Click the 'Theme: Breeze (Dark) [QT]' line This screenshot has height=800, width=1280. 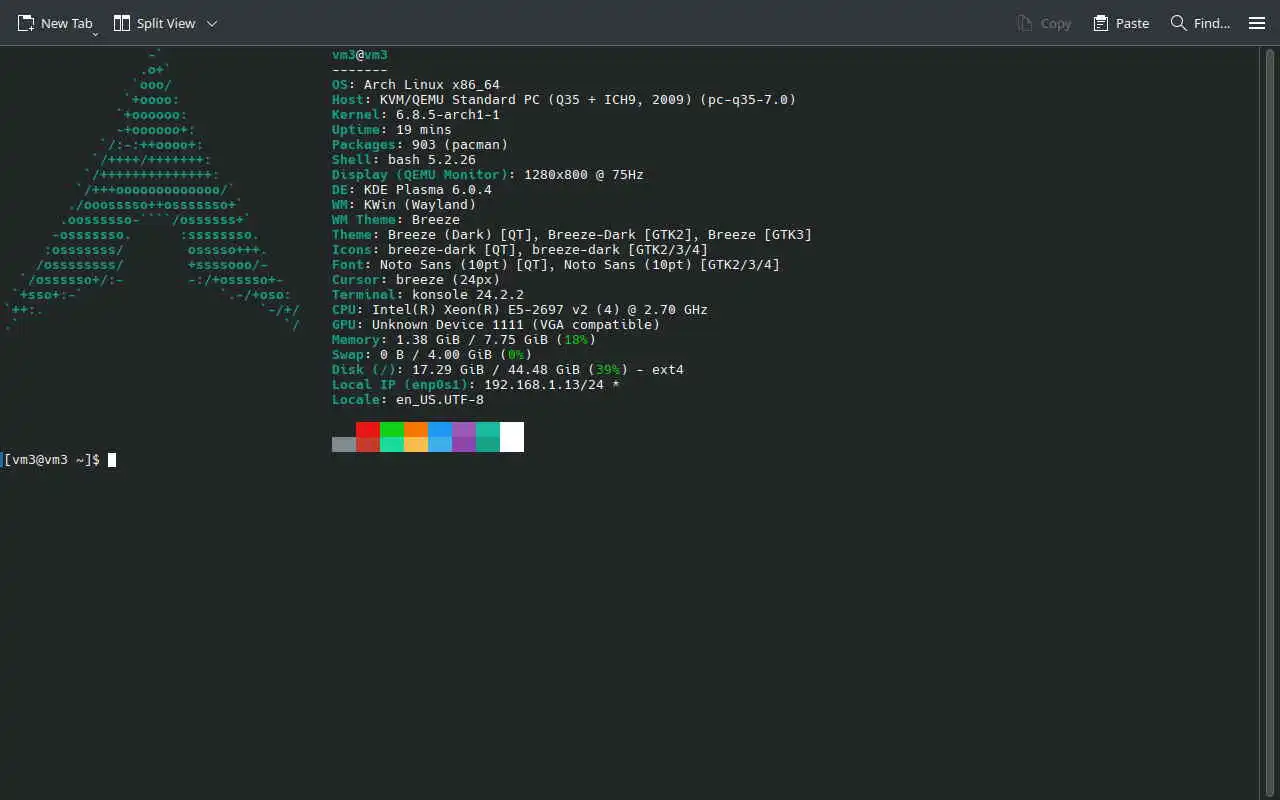572,235
